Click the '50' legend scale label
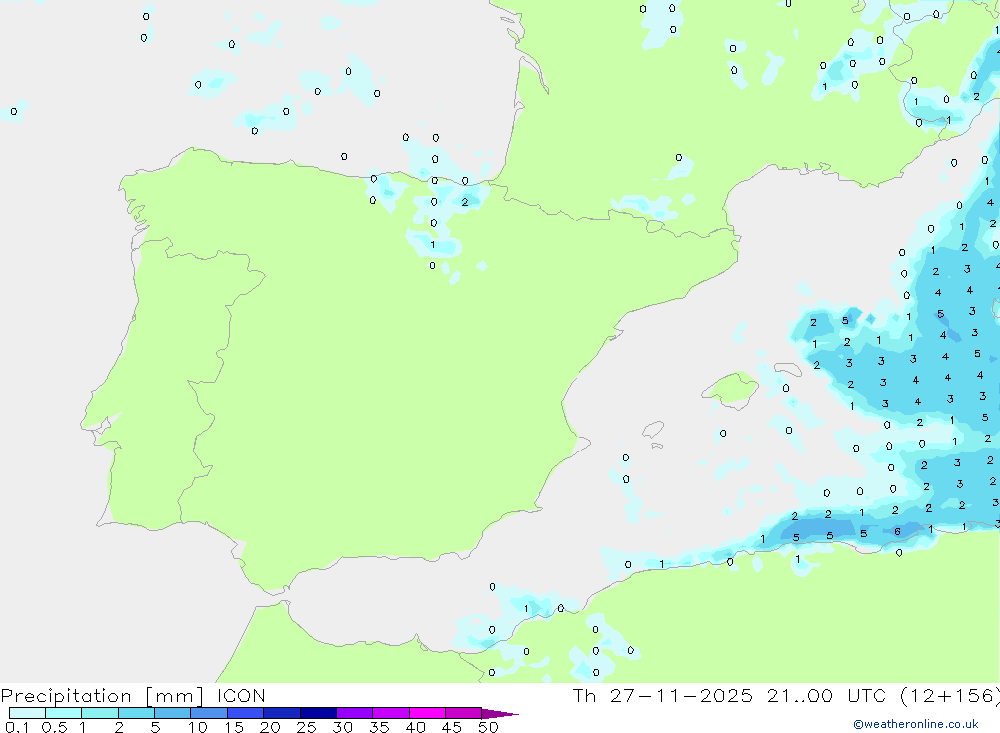1000x733 pixels. (489, 727)
